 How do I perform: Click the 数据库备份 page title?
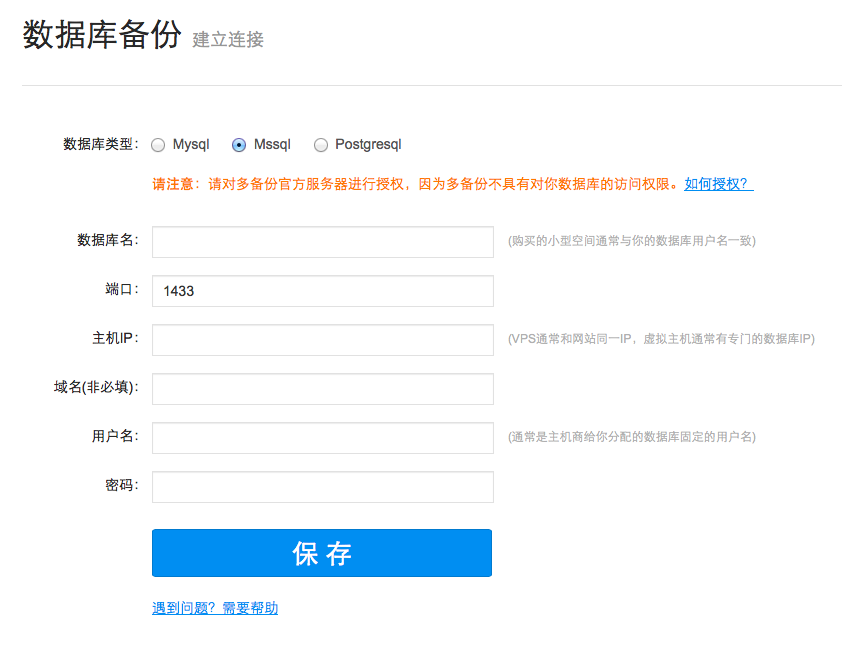[x=100, y=36]
